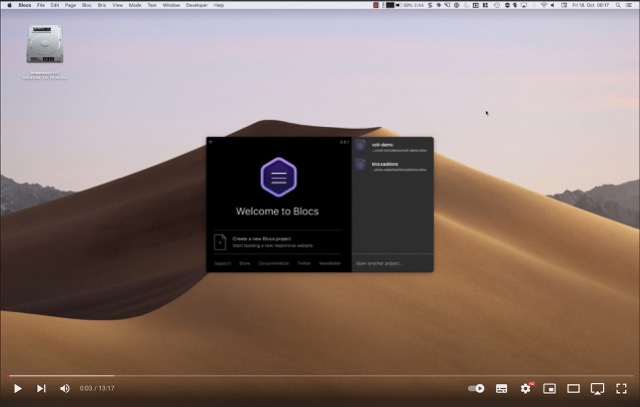The height and width of the screenshot is (407, 640).
Task: Open the Mode menu
Action: point(135,5)
